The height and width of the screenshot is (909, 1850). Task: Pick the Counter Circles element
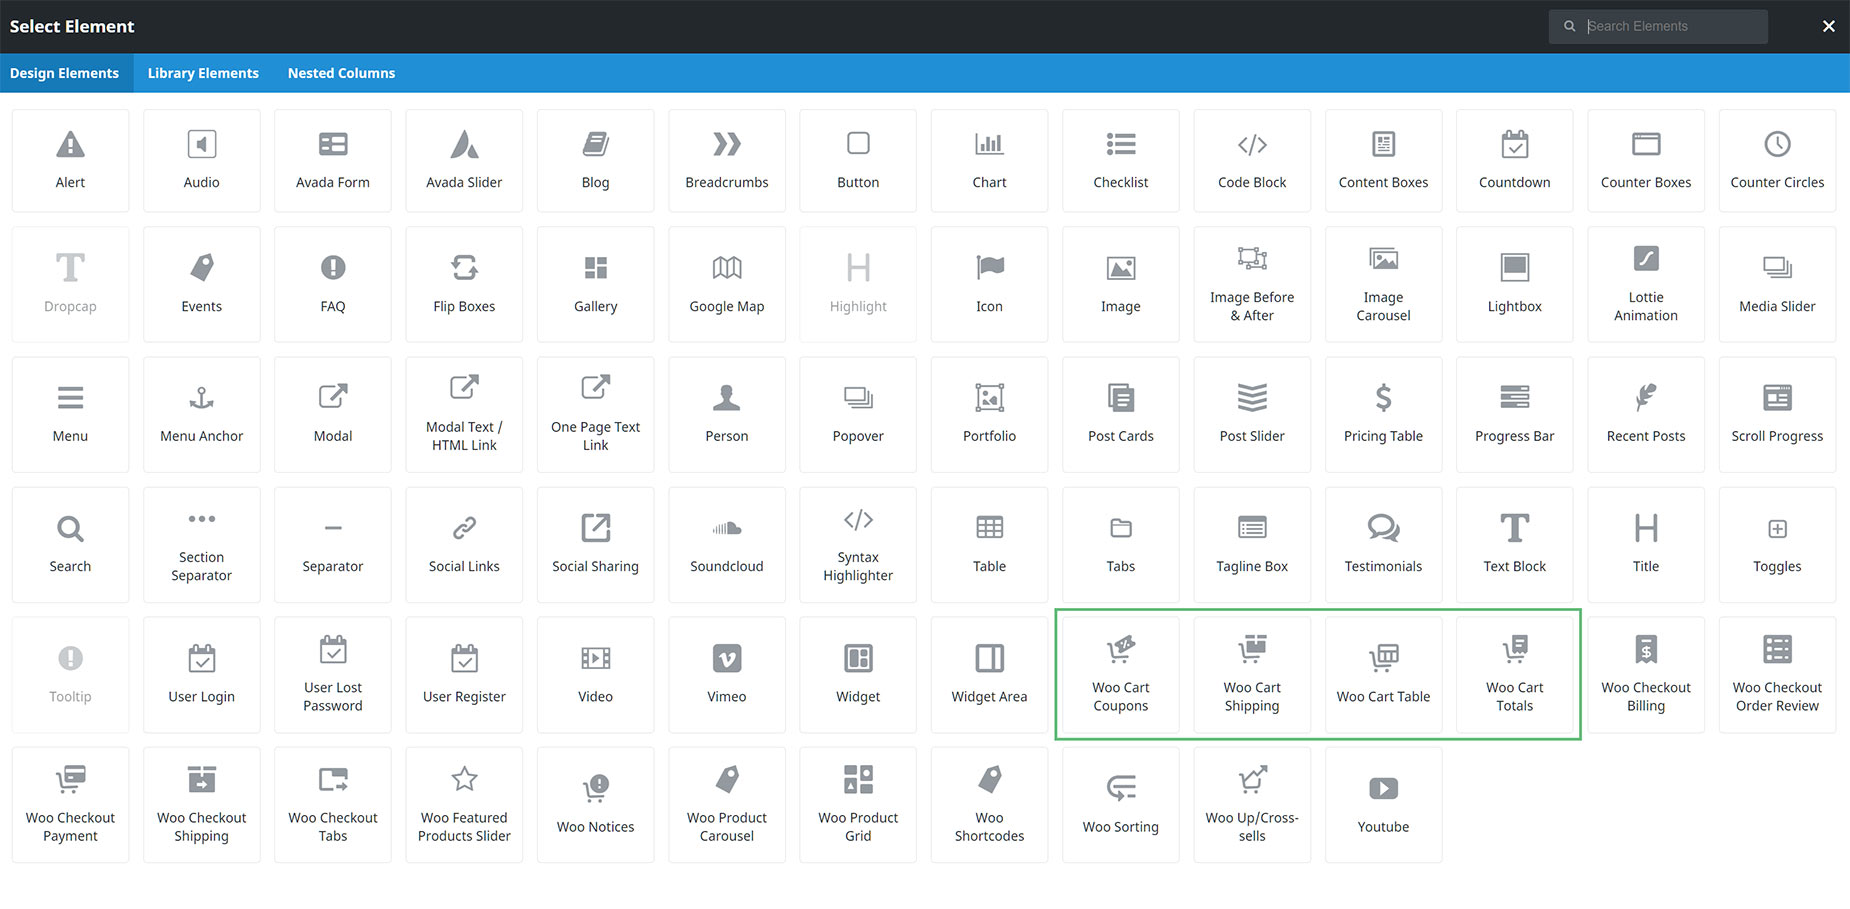(x=1777, y=160)
